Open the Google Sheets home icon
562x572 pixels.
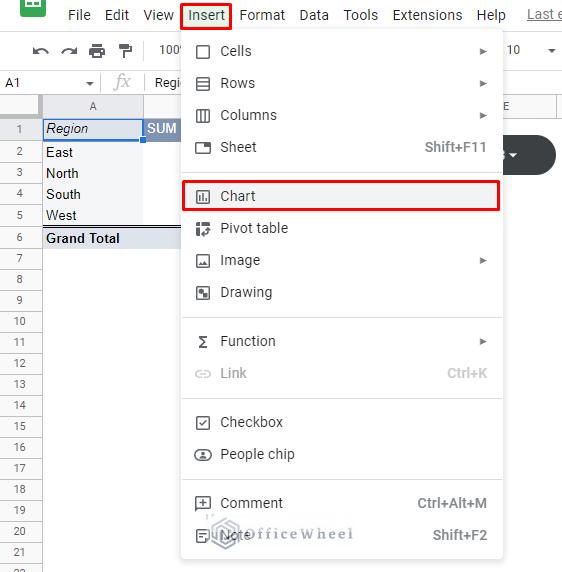click(x=33, y=7)
